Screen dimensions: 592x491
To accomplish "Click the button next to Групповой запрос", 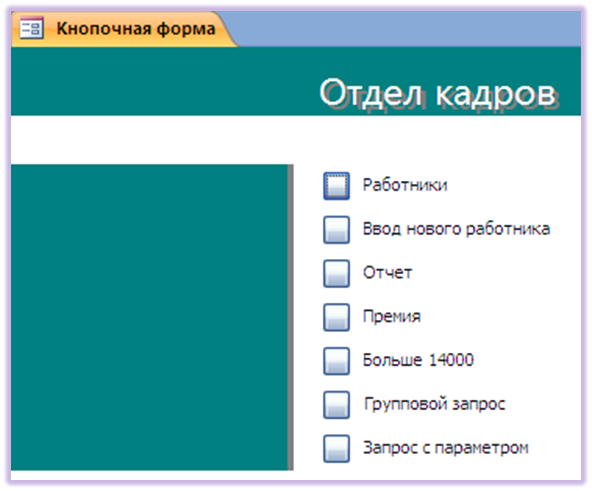I will click(x=336, y=405).
